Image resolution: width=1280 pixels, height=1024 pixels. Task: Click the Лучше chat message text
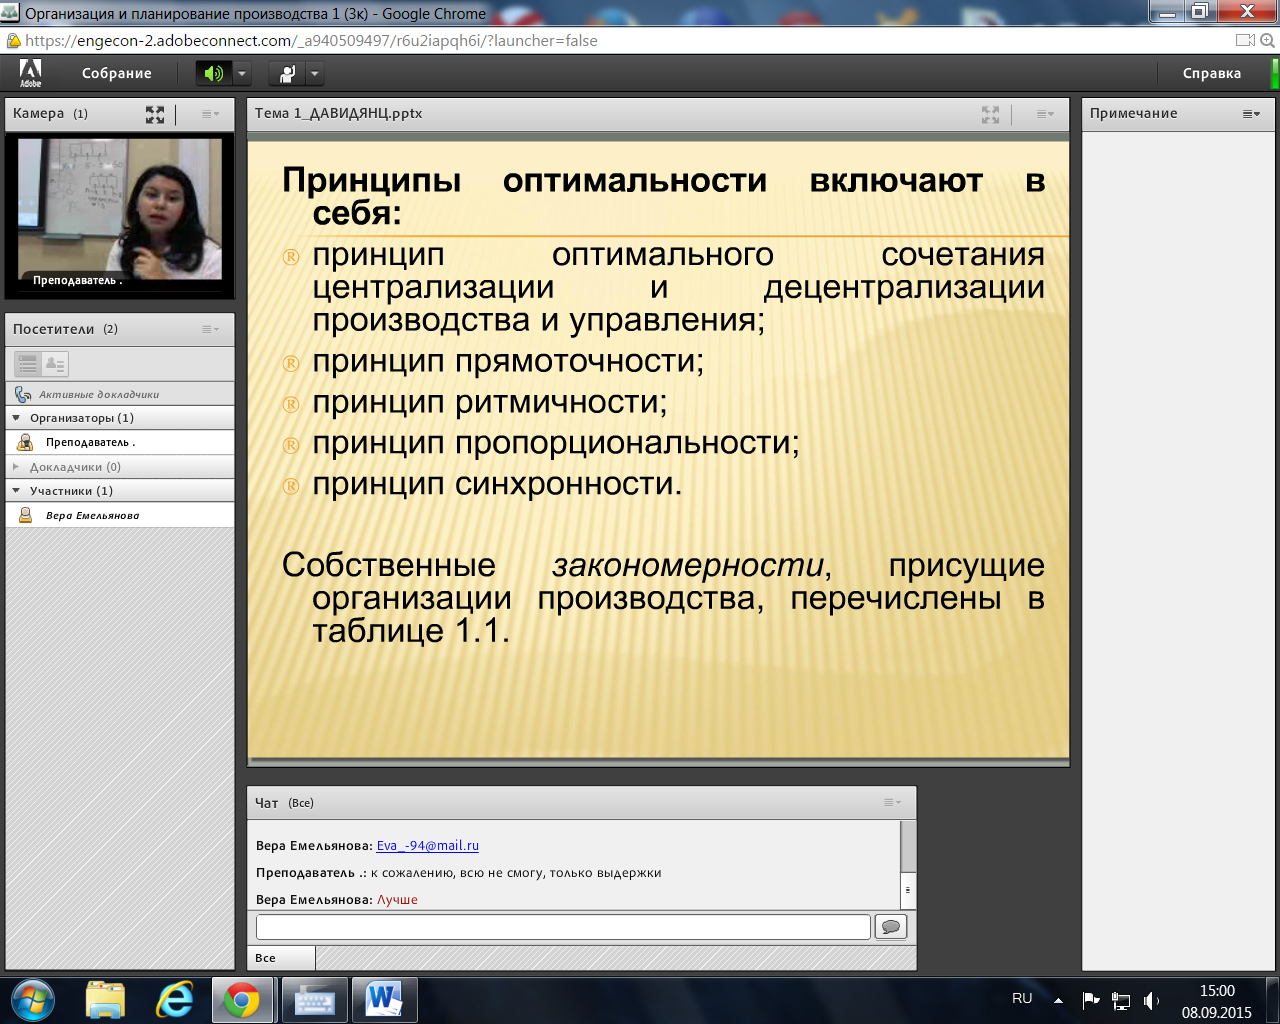[x=397, y=900]
